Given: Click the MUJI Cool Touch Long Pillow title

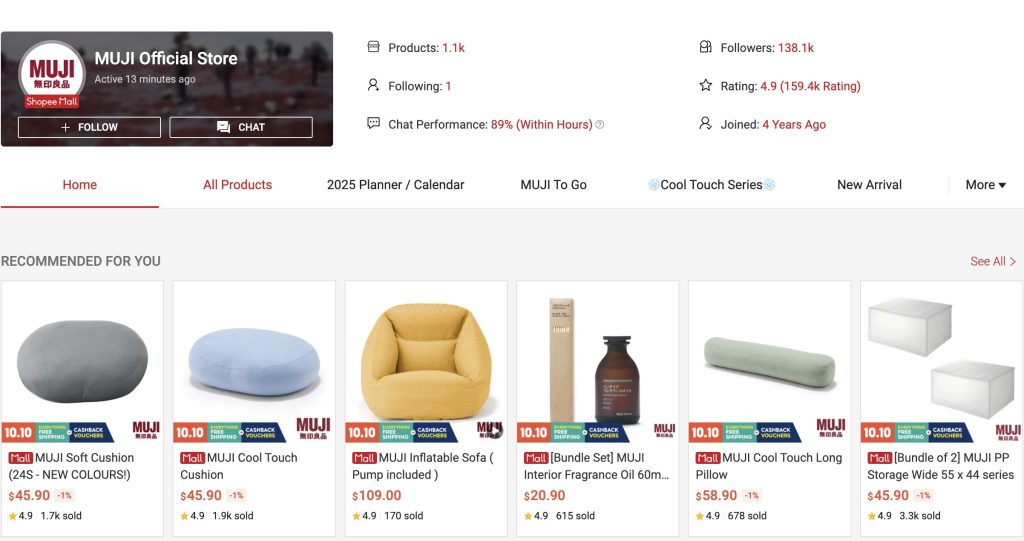Looking at the screenshot, I should pyautogui.click(x=768, y=466).
